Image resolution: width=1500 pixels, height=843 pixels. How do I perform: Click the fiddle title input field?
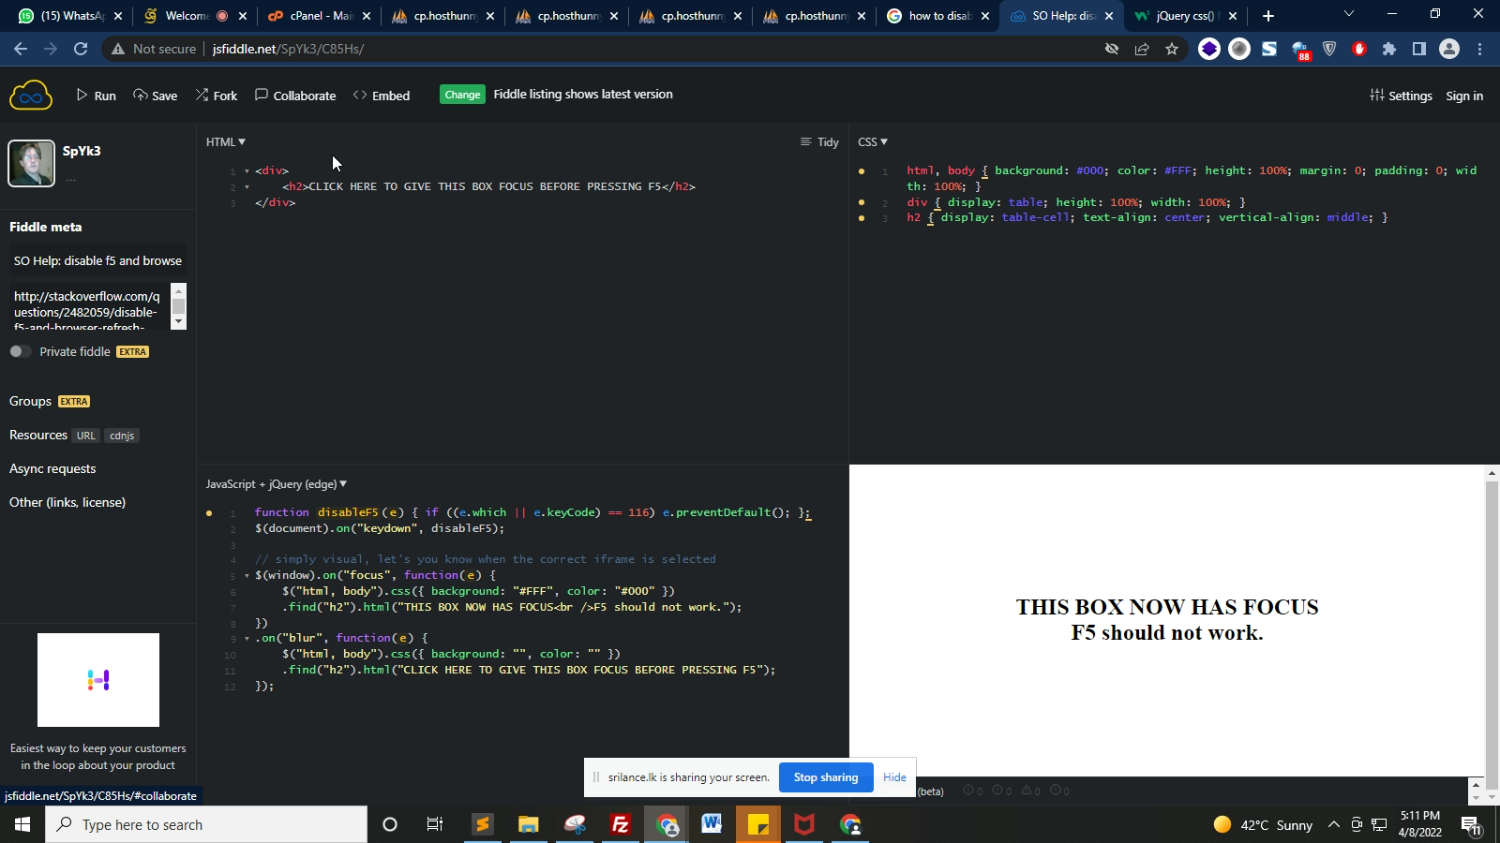click(98, 261)
